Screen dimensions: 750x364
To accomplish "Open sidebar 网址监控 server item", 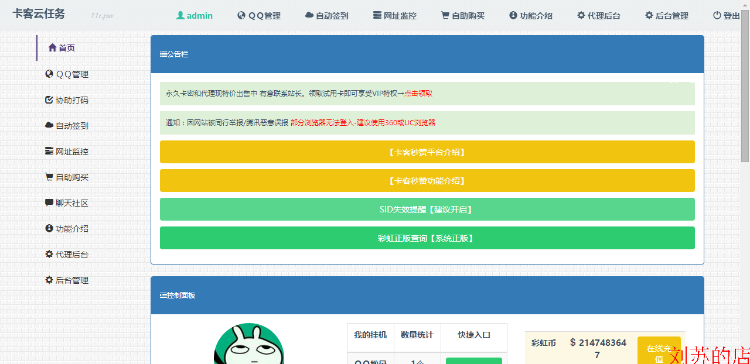I will click(66, 152).
